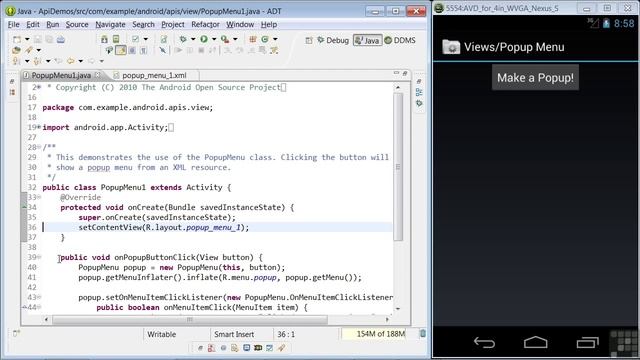The image size is (640, 360).
Task: Click the New Java Package icon
Action: click(x=253, y=39)
